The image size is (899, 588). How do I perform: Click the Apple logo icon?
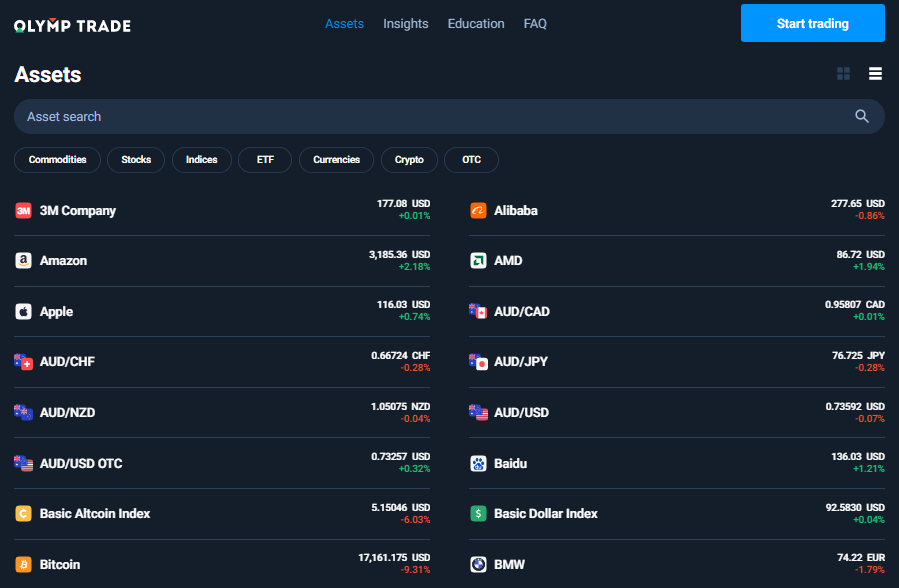point(23,312)
